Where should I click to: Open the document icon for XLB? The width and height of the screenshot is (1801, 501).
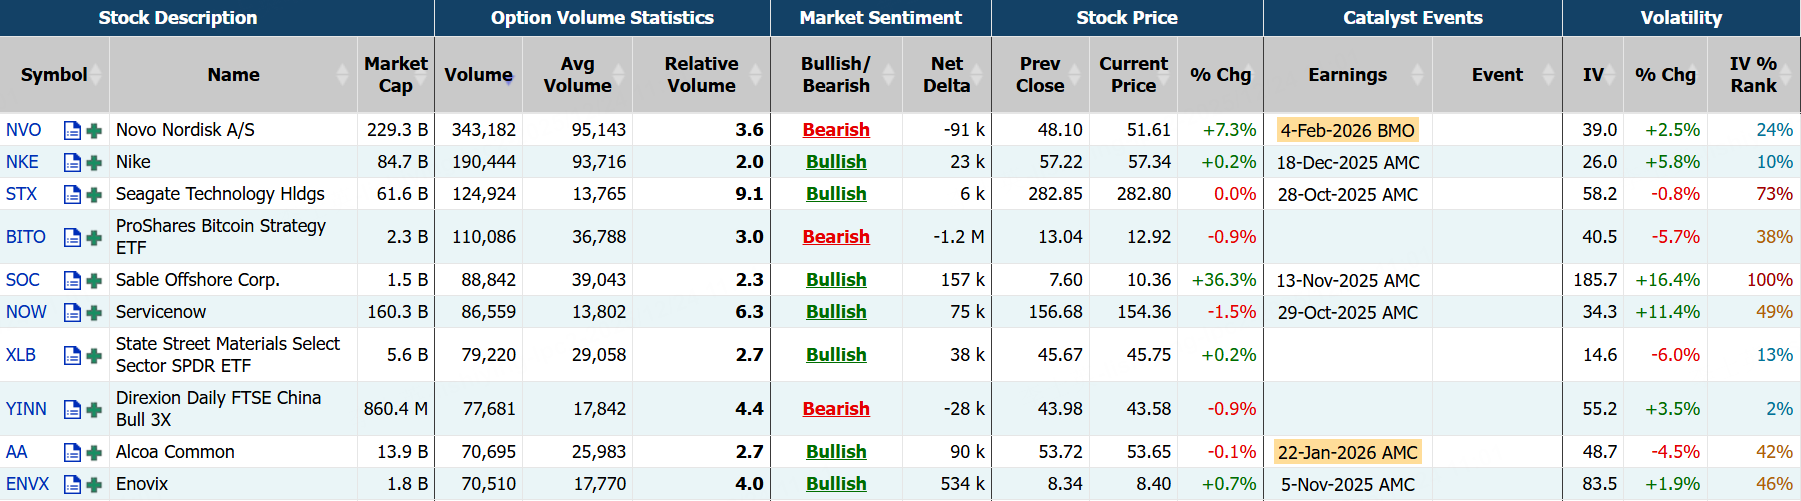tap(72, 355)
